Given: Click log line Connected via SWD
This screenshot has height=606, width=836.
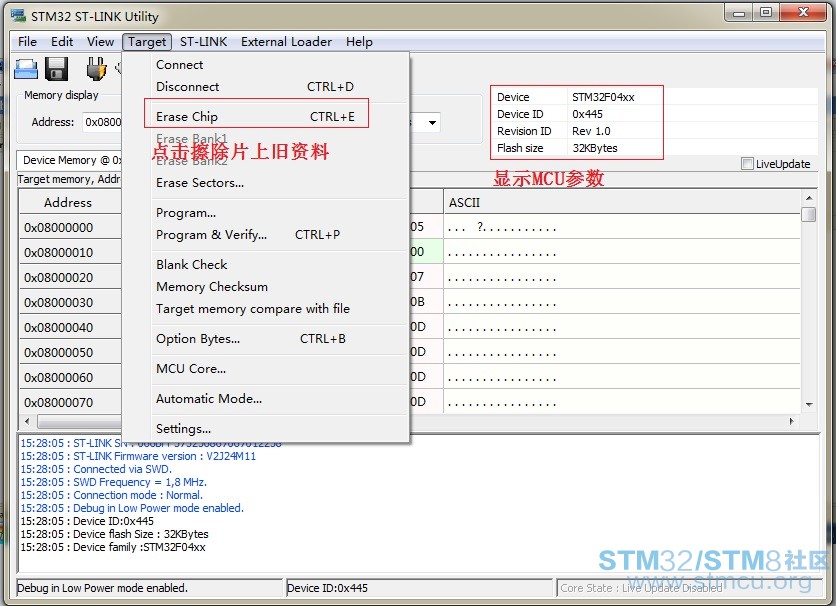Looking at the screenshot, I should (x=96, y=469).
